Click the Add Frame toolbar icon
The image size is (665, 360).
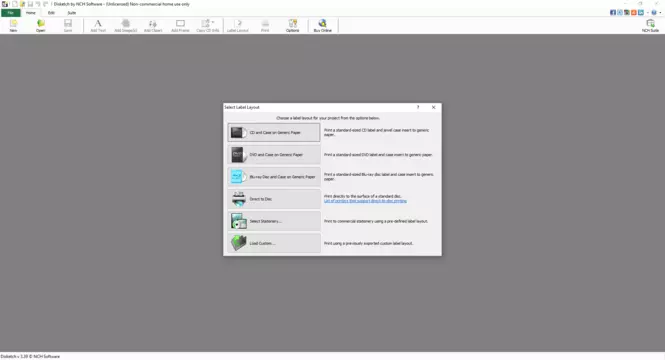pyautogui.click(x=180, y=25)
